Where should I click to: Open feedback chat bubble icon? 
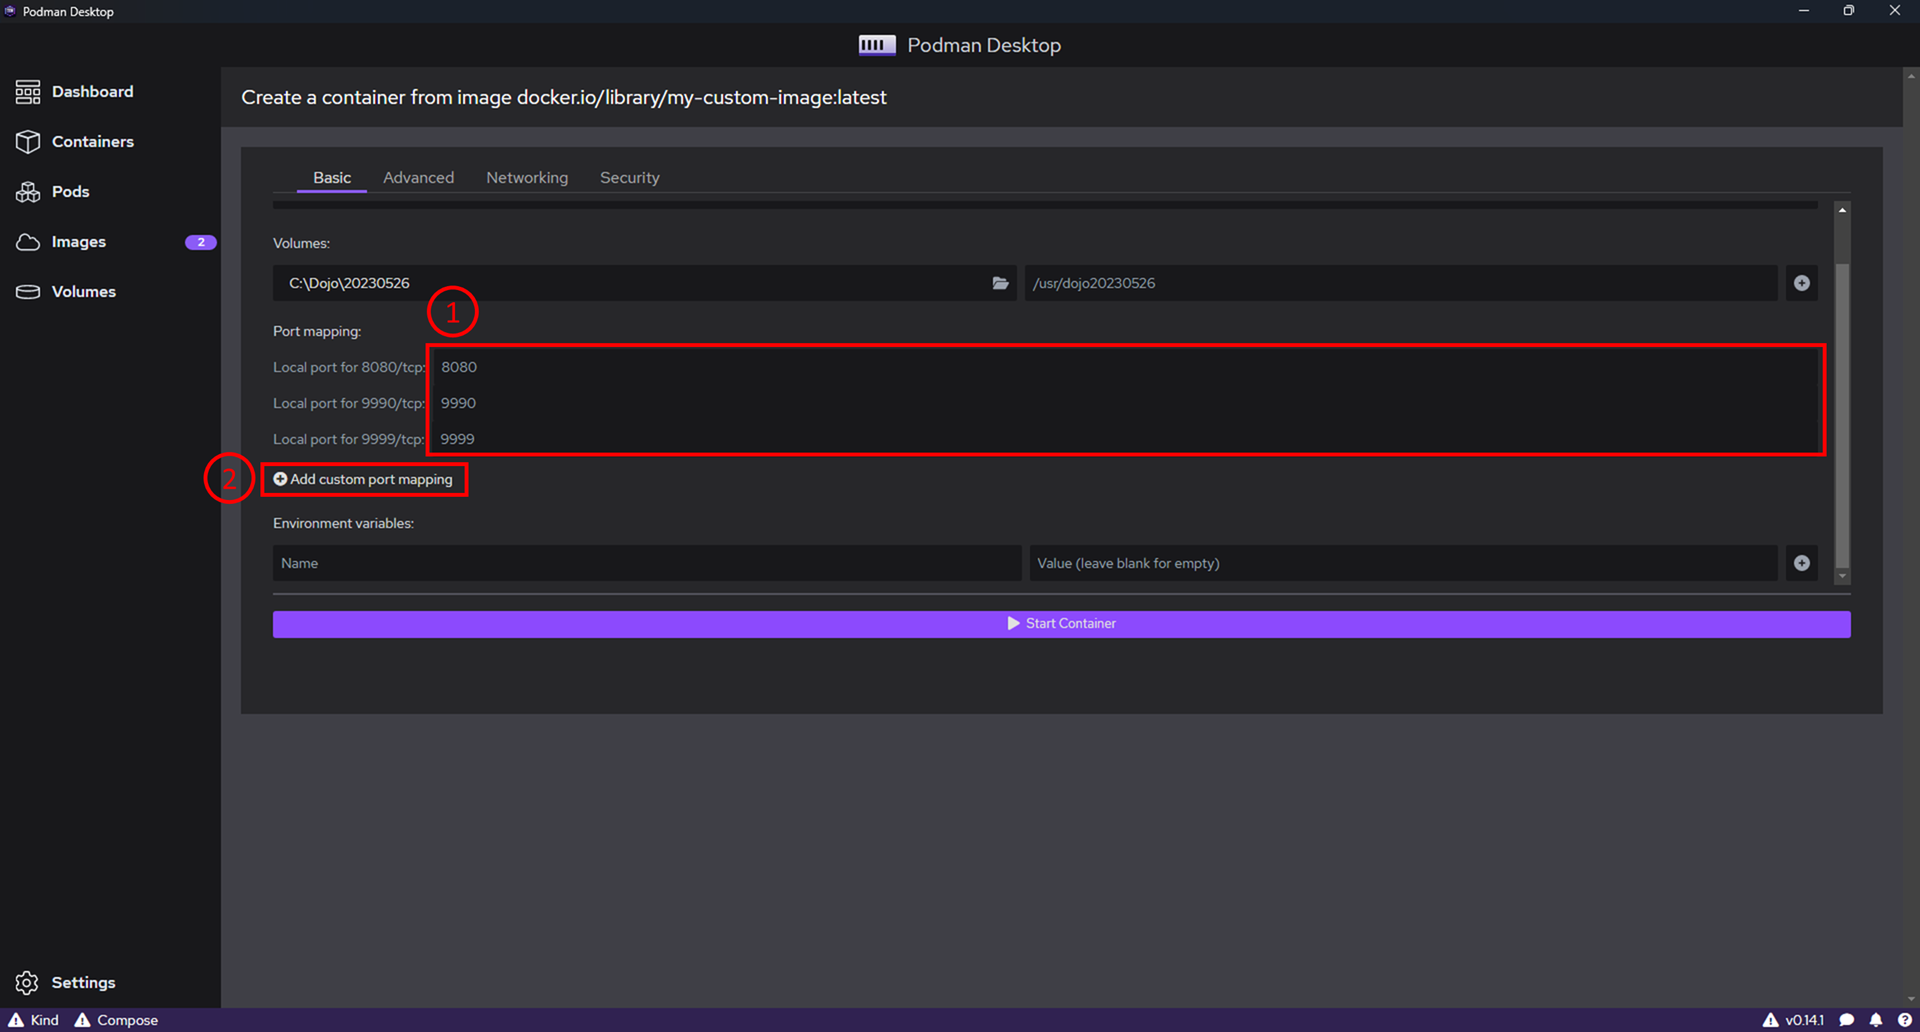(1847, 1020)
